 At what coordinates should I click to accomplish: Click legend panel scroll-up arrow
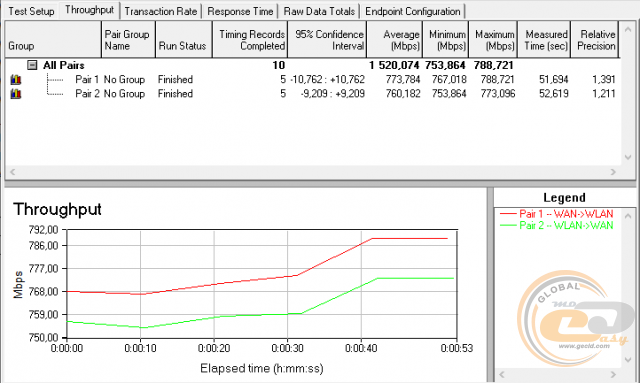pyautogui.click(x=628, y=215)
